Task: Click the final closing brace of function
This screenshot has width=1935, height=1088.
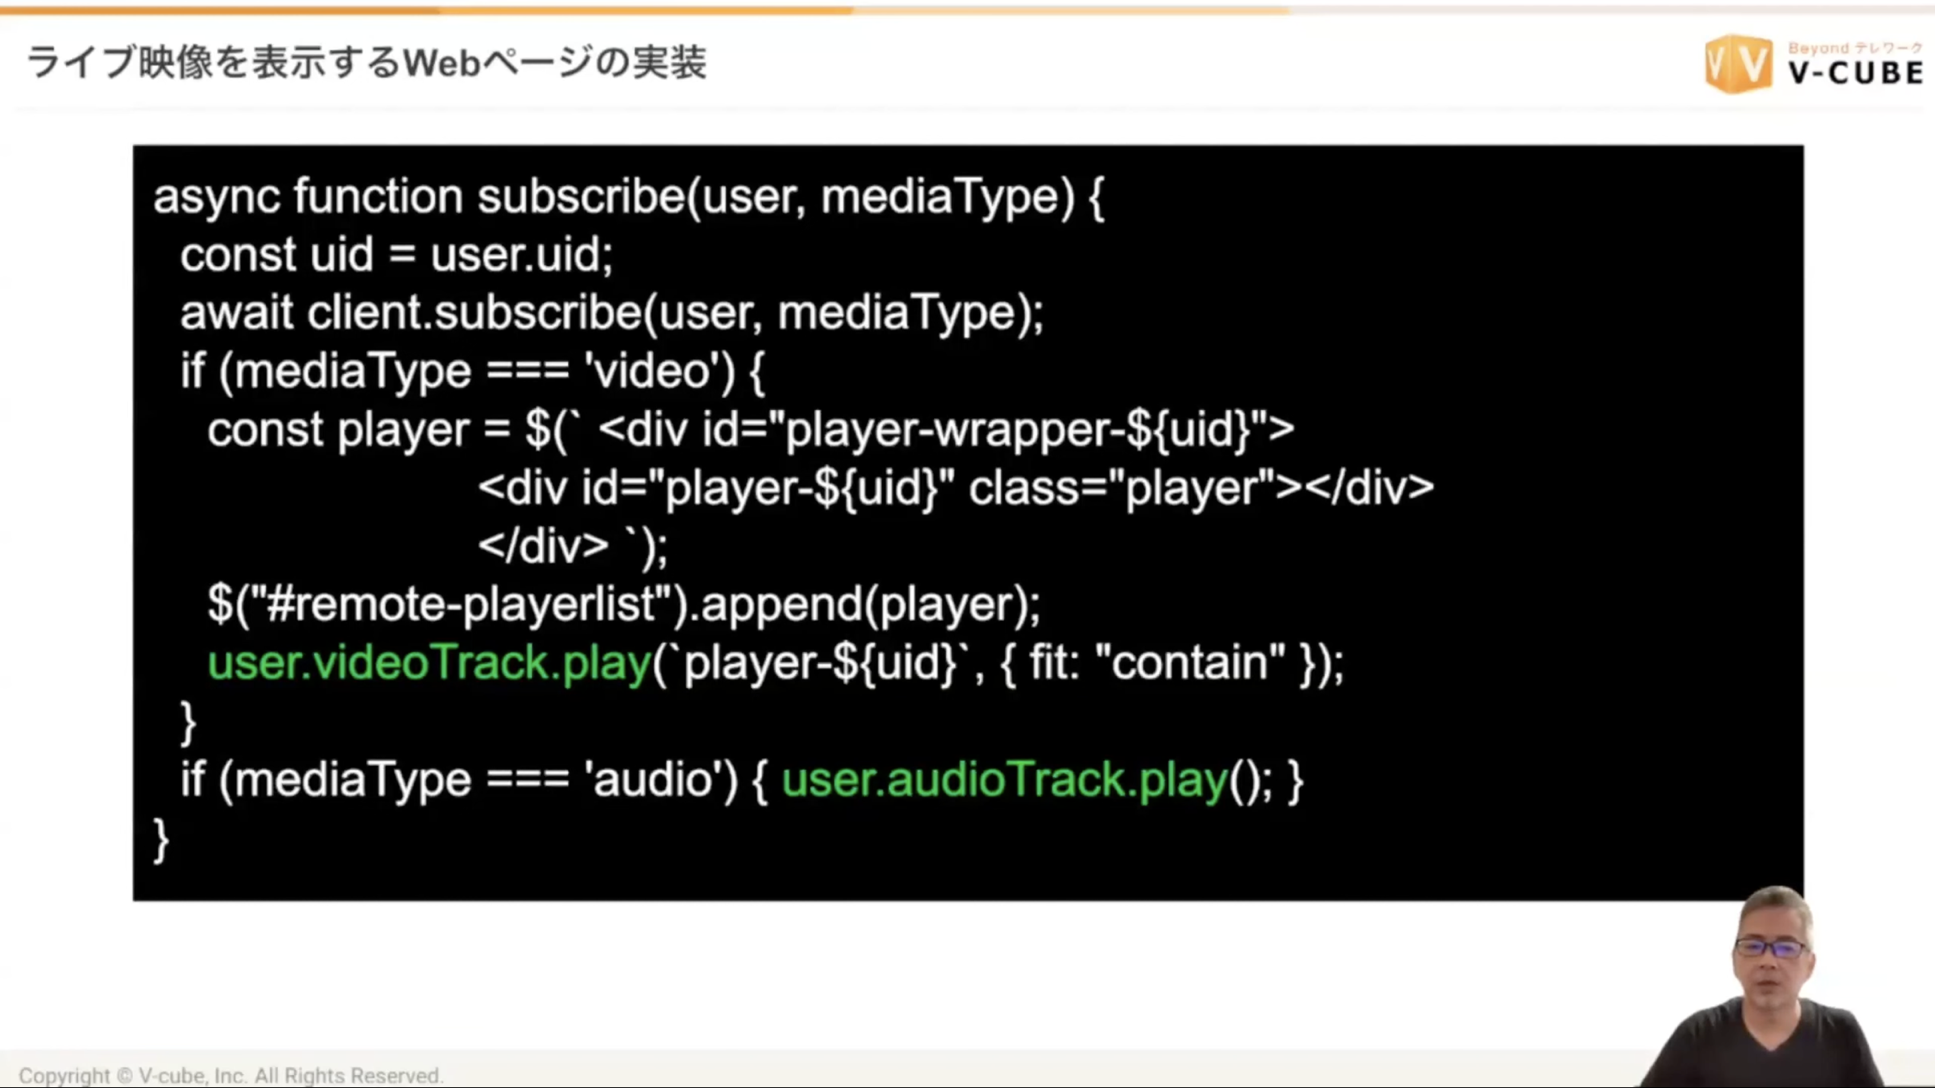Action: tap(161, 838)
